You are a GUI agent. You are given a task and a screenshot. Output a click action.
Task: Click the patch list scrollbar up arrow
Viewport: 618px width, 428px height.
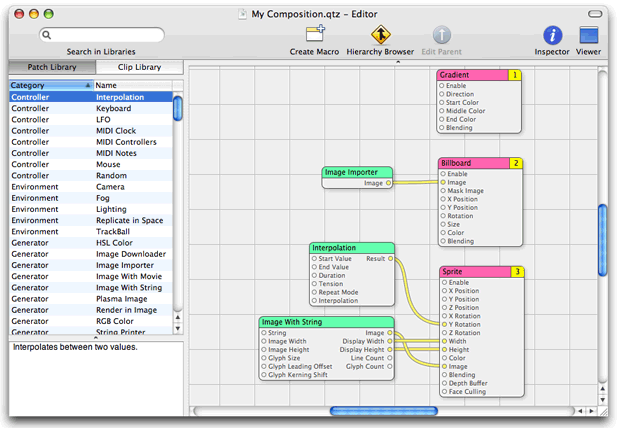(x=178, y=318)
